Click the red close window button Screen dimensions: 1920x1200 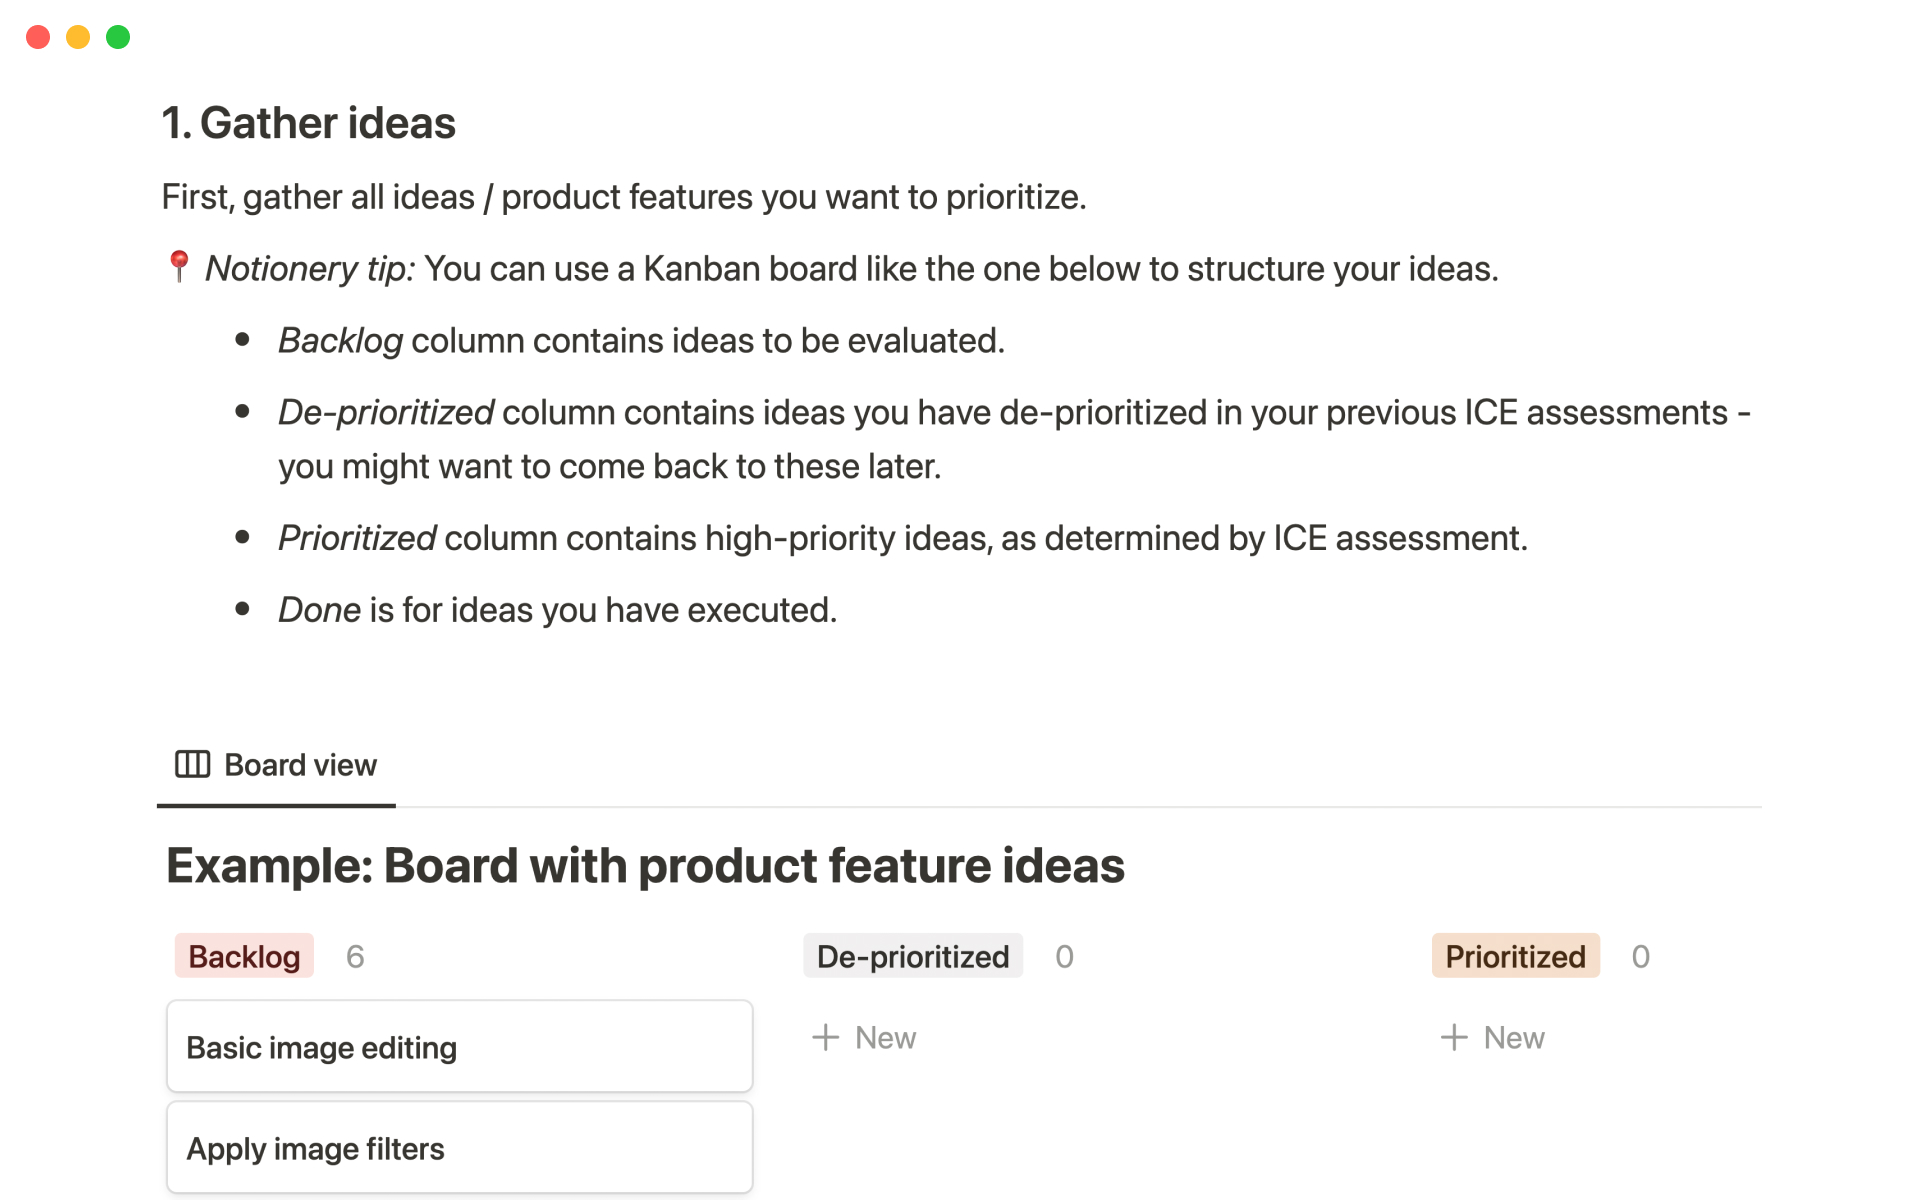coord(38,37)
